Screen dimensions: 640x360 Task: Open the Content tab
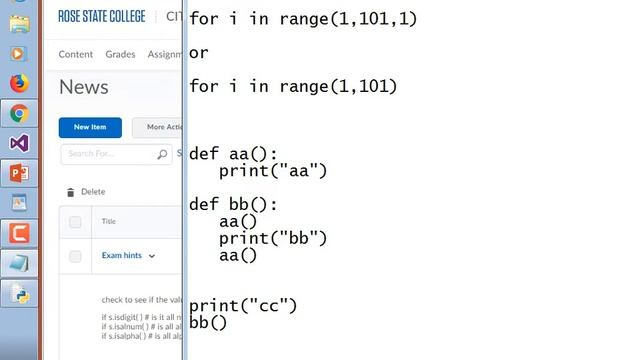click(76, 54)
